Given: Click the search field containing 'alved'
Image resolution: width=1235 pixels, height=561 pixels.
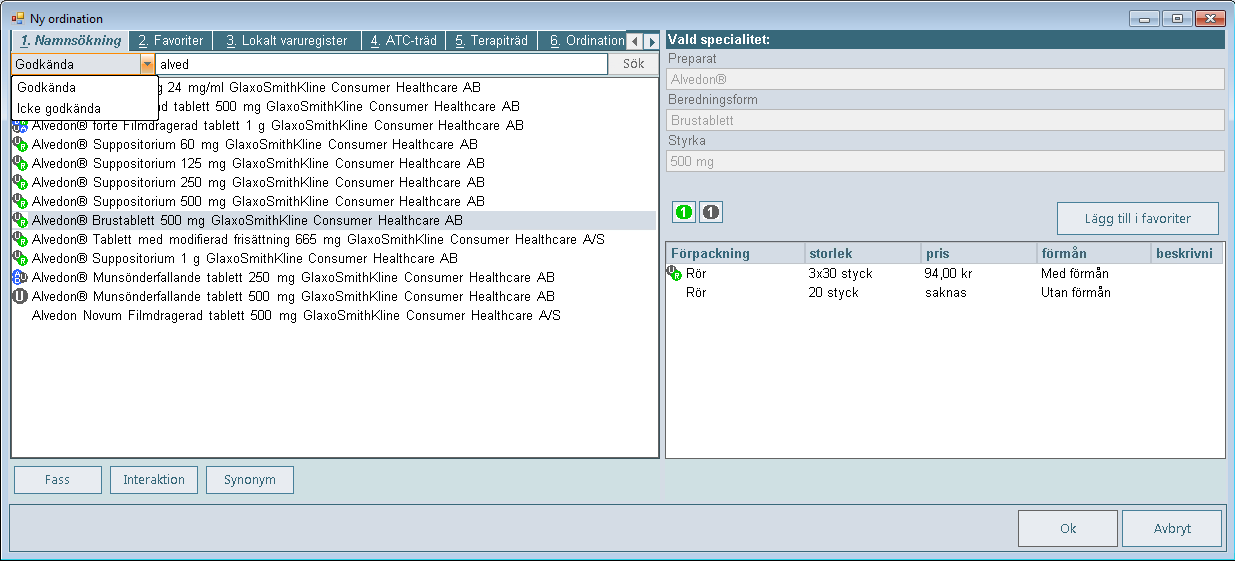Looking at the screenshot, I should pos(382,64).
